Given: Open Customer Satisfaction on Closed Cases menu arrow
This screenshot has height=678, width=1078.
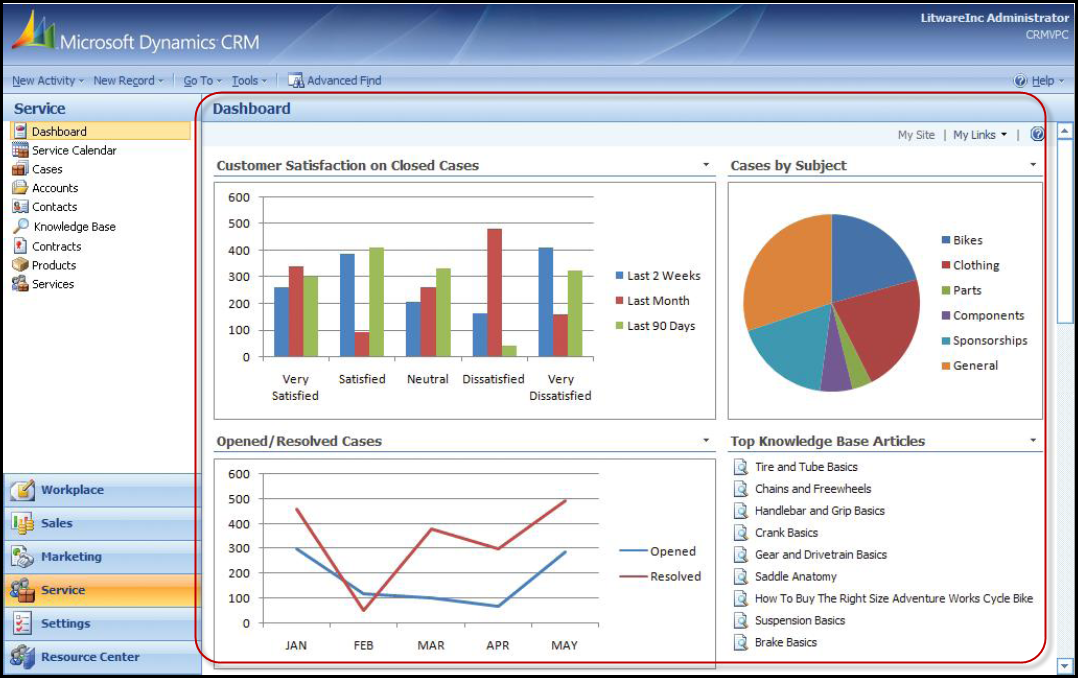Looking at the screenshot, I should coord(706,165).
